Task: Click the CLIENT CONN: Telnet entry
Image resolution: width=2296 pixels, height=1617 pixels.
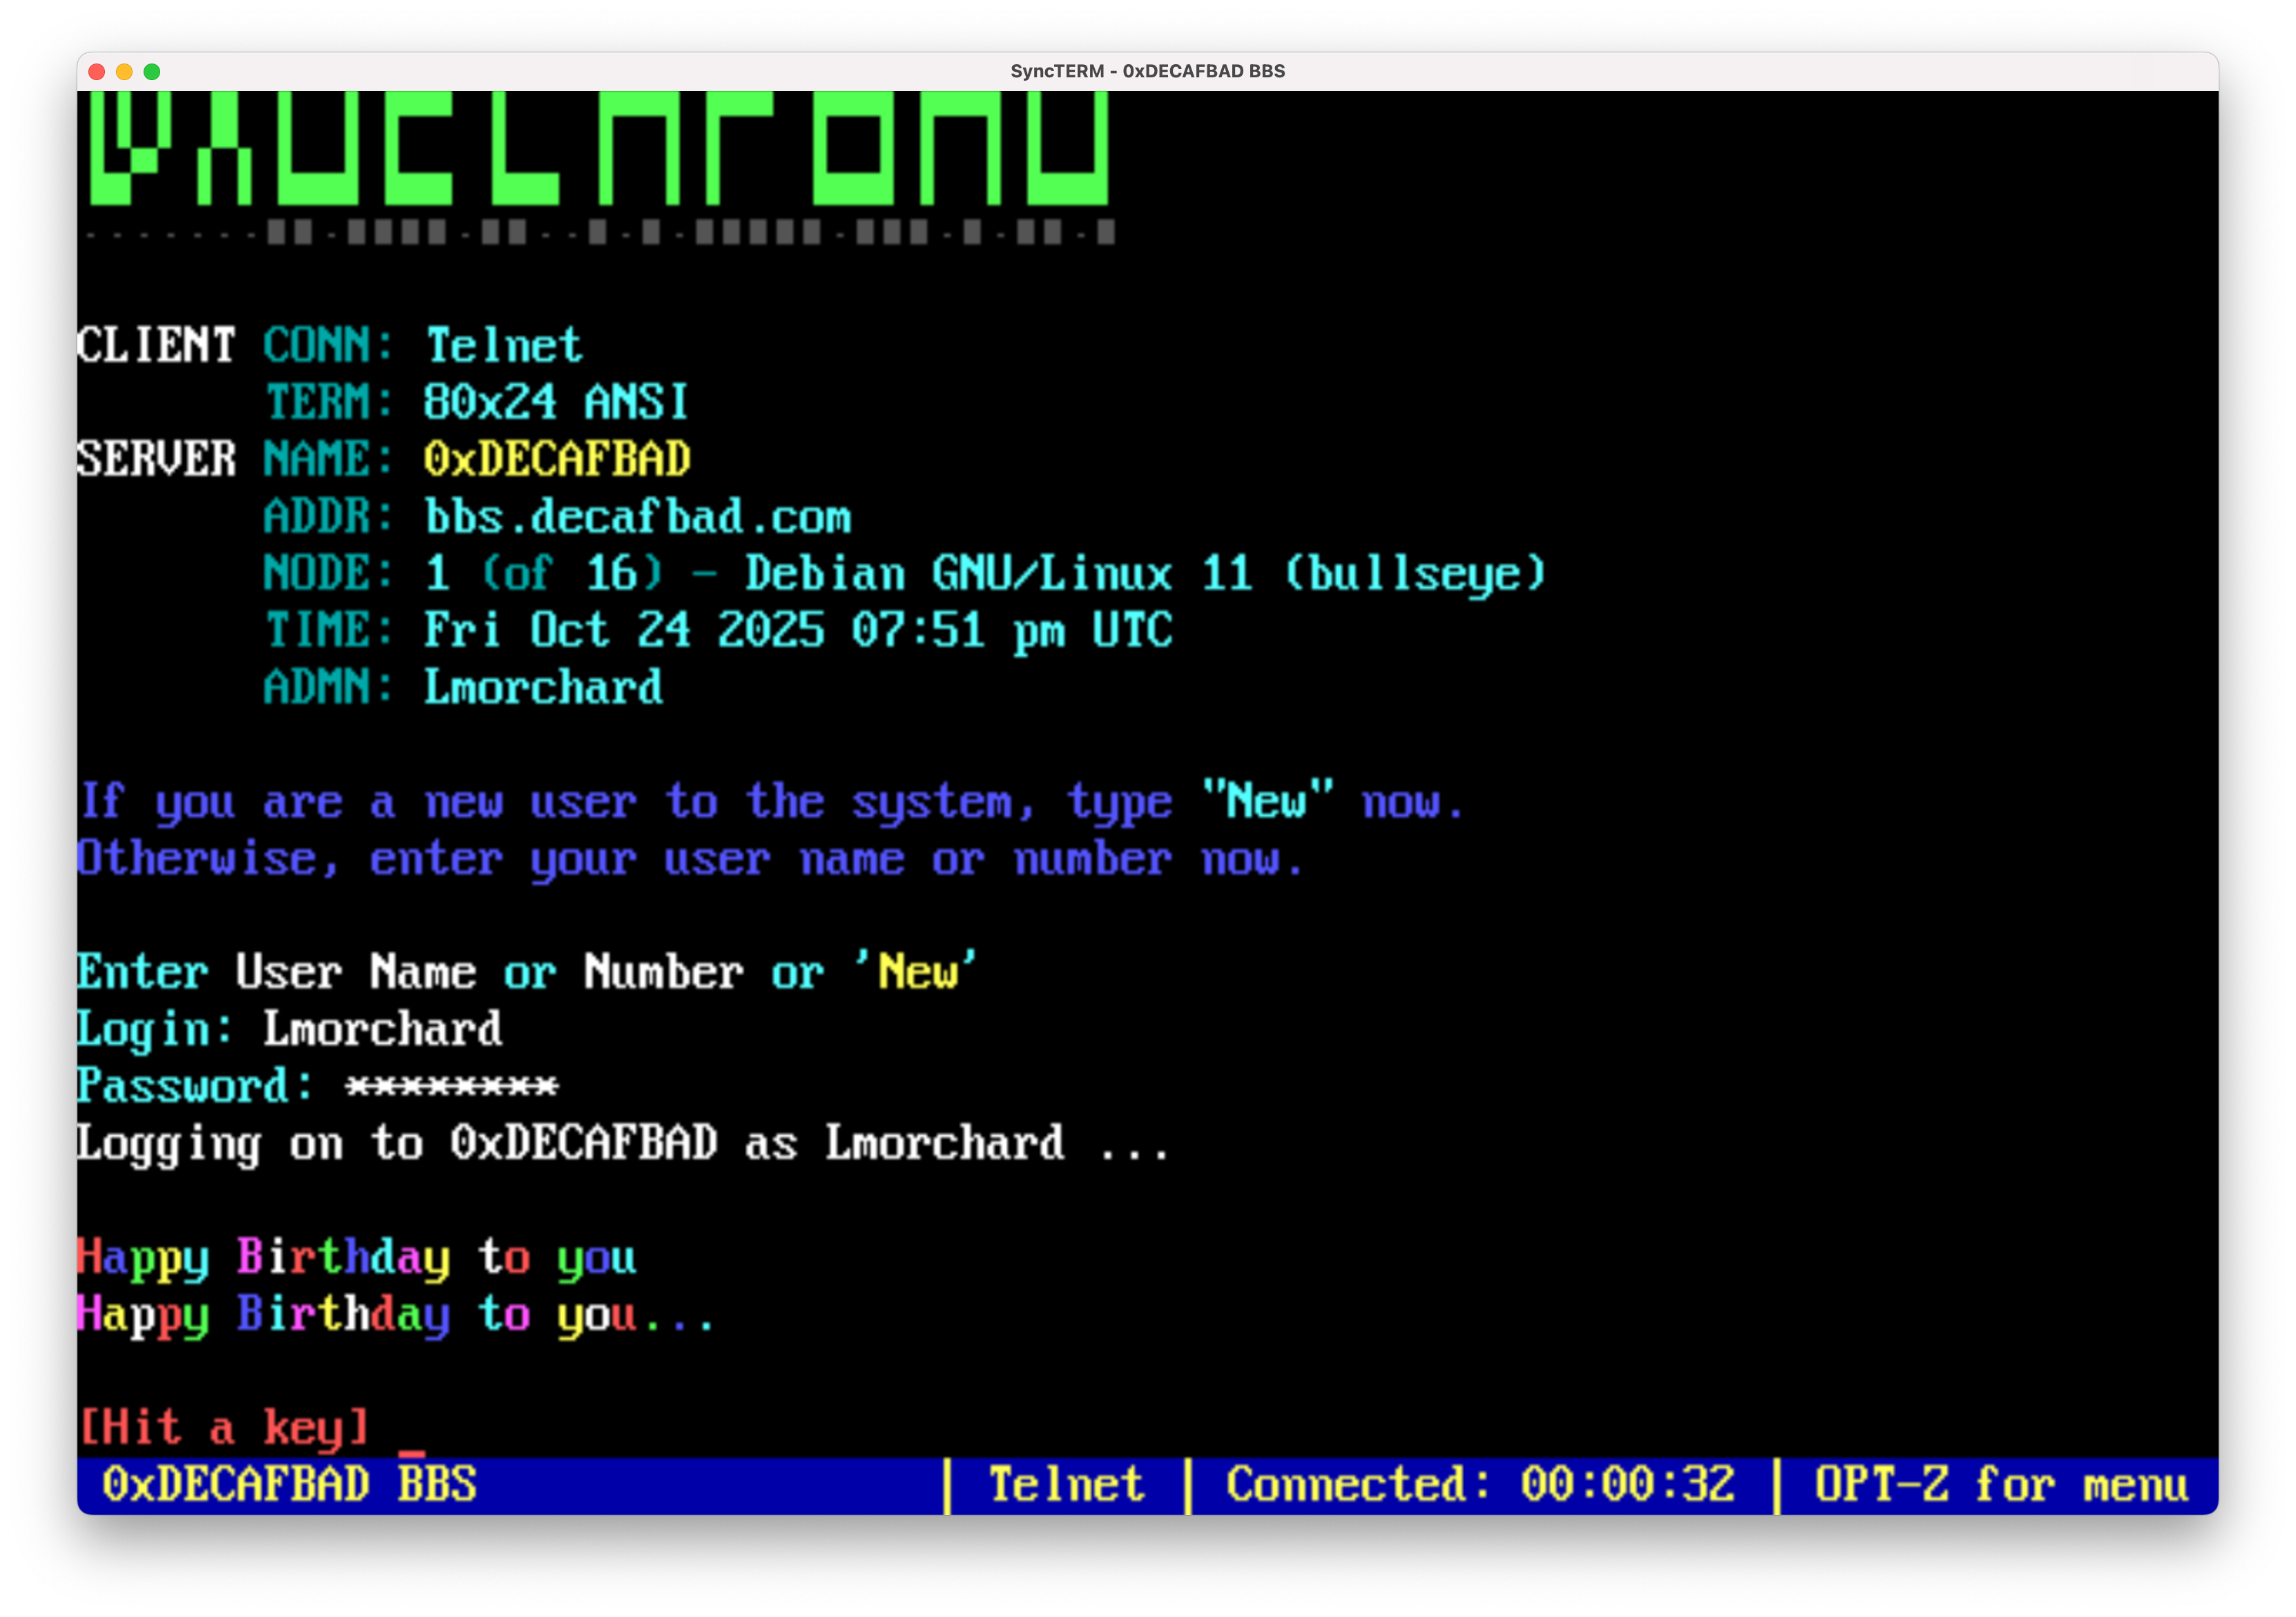Action: pos(330,345)
